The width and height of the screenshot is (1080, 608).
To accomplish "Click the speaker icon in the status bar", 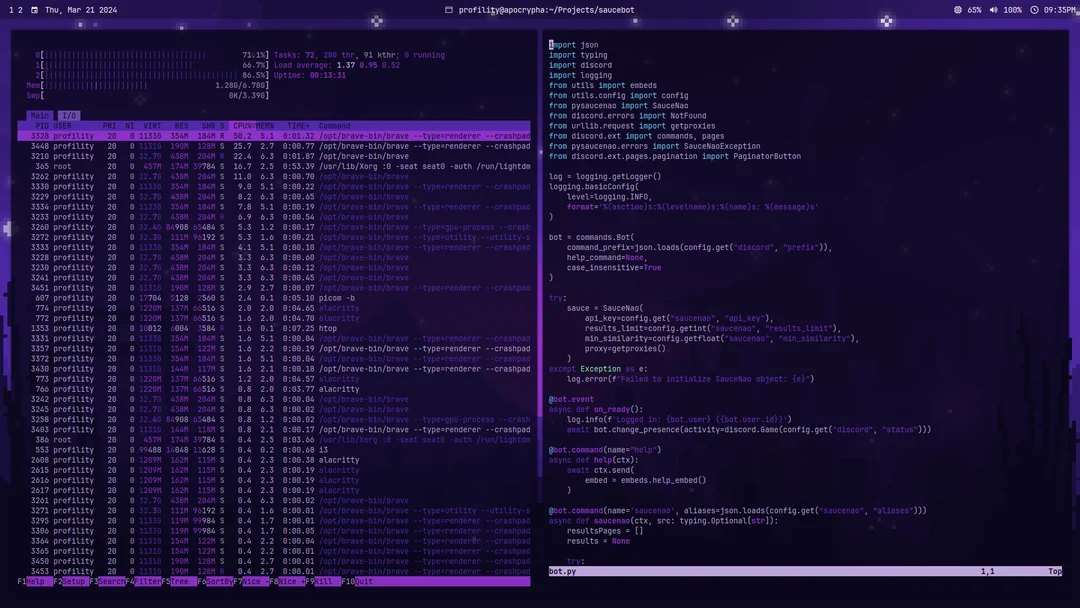I will [993, 9].
